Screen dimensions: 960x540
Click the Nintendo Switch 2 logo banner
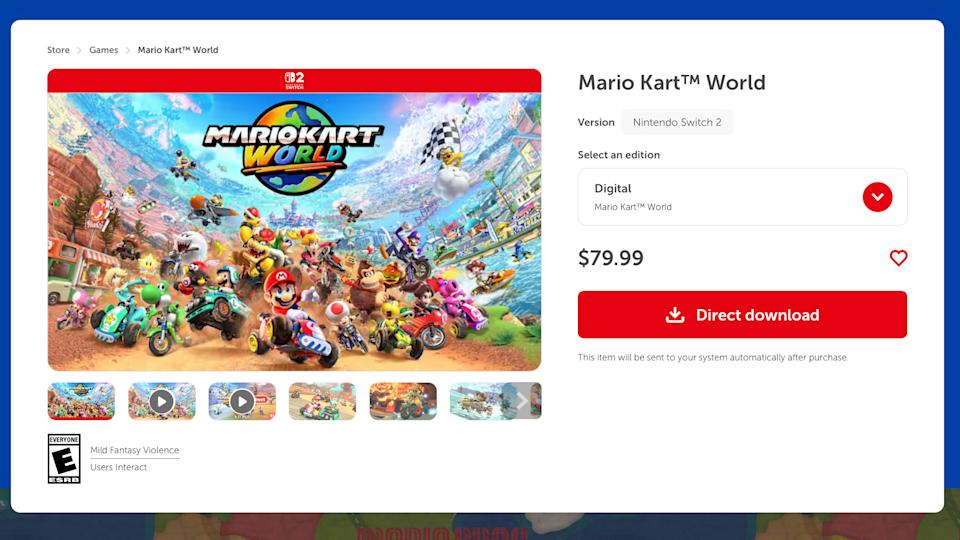click(294, 81)
